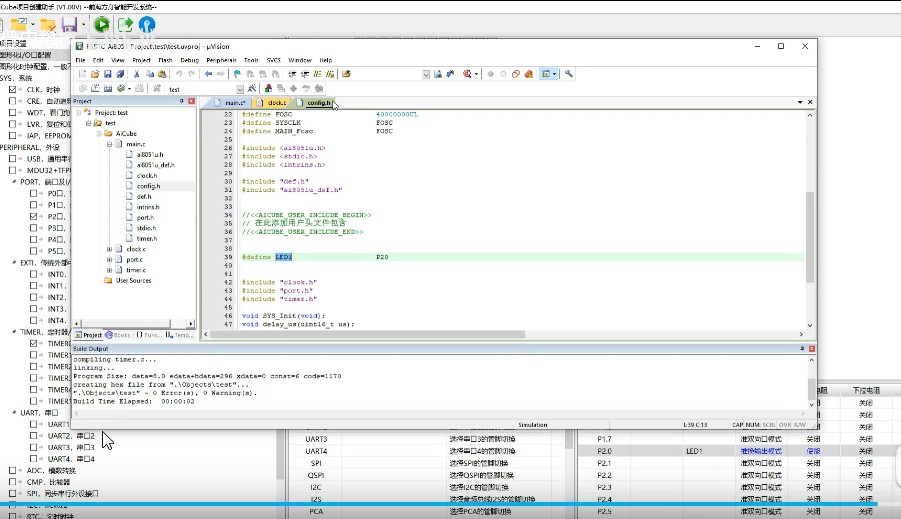
Task: Click the Undo arrow in µVision toolbar
Action: 179,74
